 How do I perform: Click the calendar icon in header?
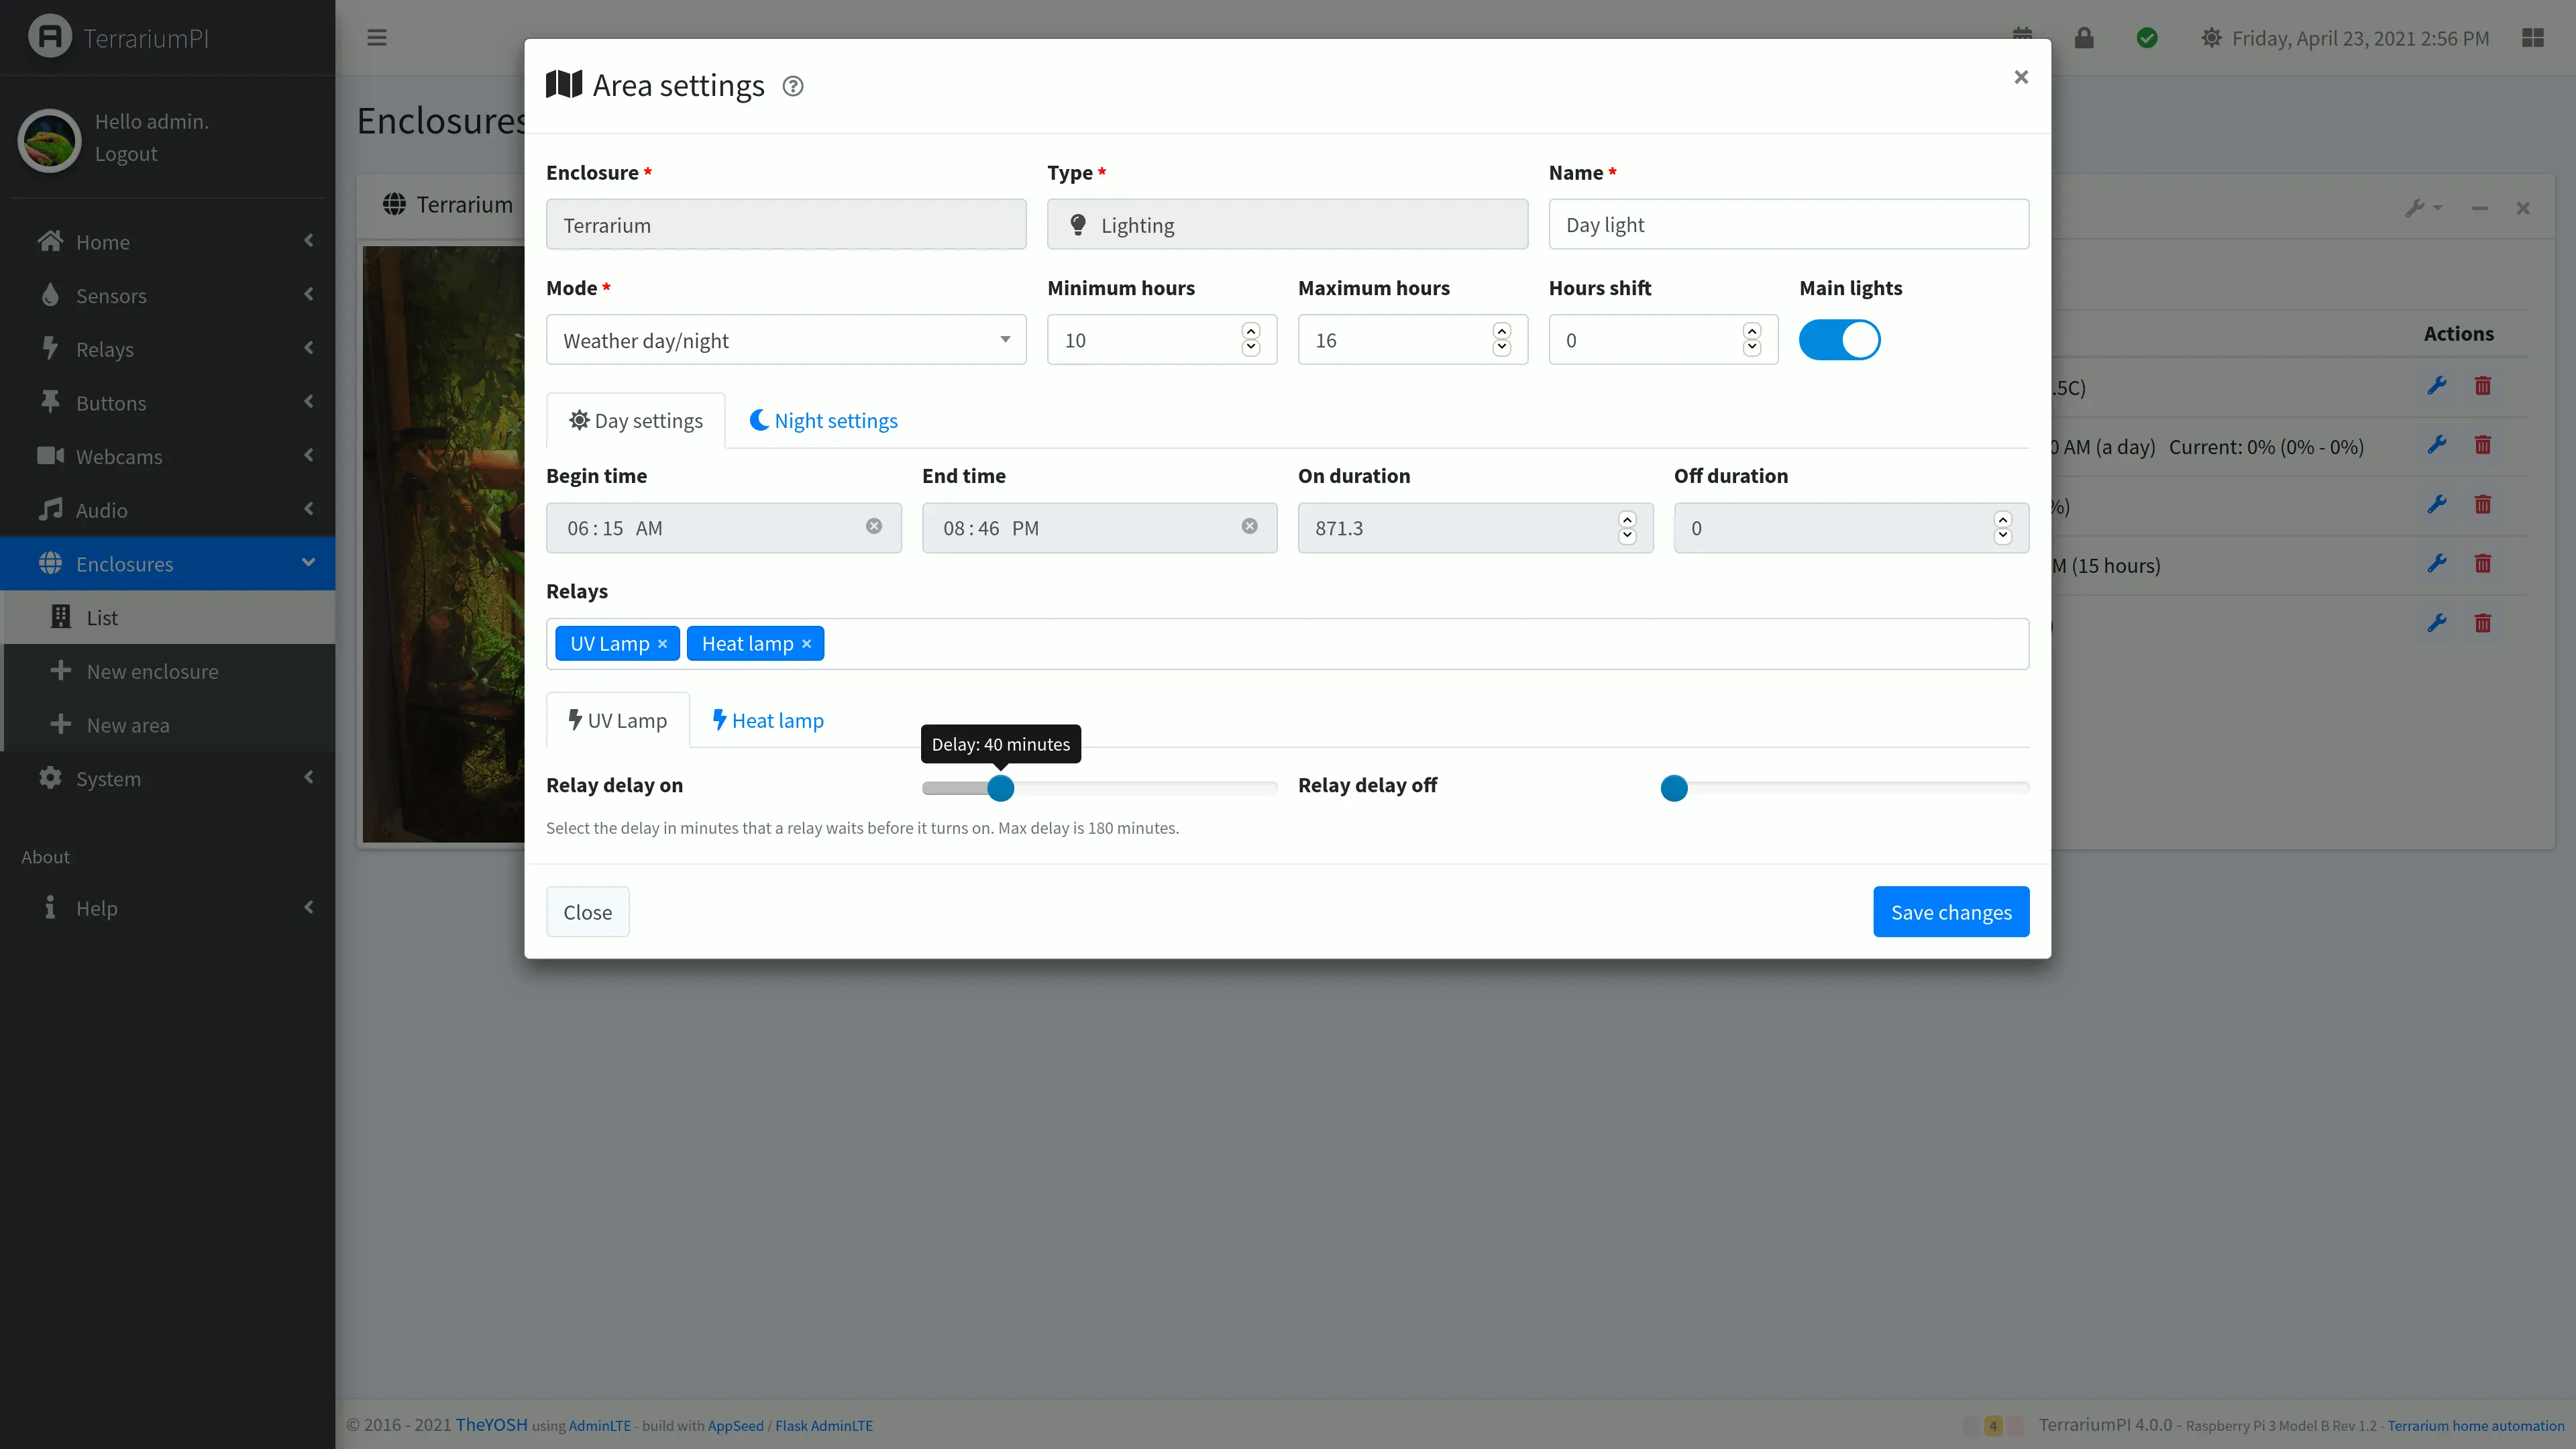2022,33
